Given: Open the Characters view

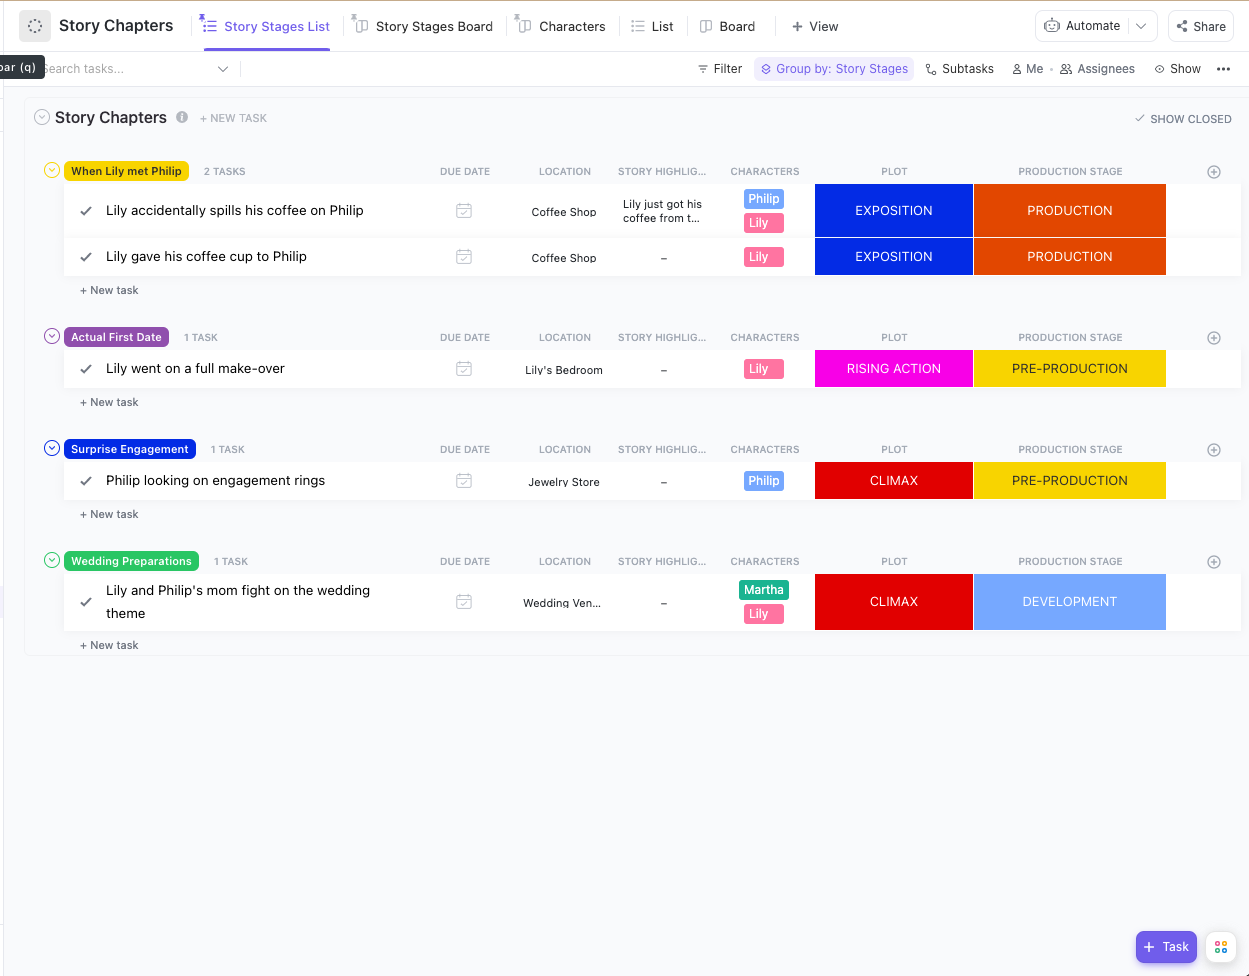Looking at the screenshot, I should click(561, 26).
